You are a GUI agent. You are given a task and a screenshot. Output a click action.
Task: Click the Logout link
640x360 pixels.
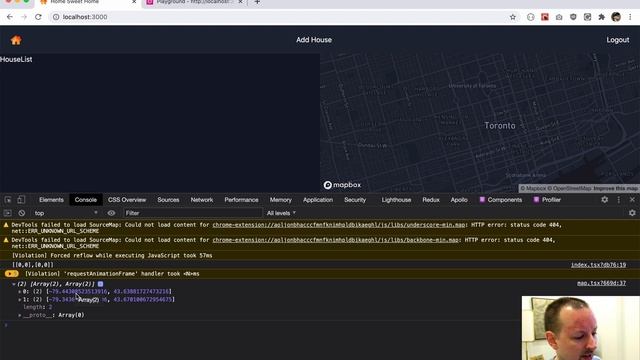(x=618, y=40)
